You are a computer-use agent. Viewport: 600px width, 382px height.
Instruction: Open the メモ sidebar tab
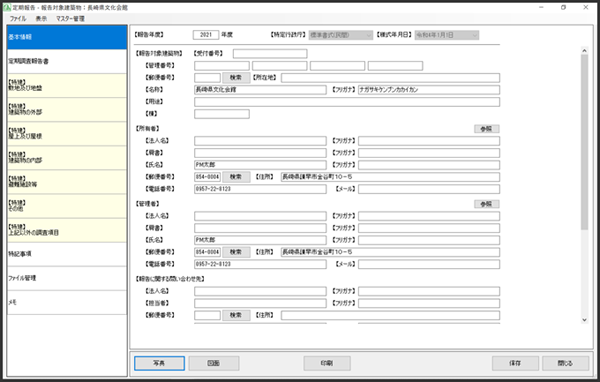67,302
